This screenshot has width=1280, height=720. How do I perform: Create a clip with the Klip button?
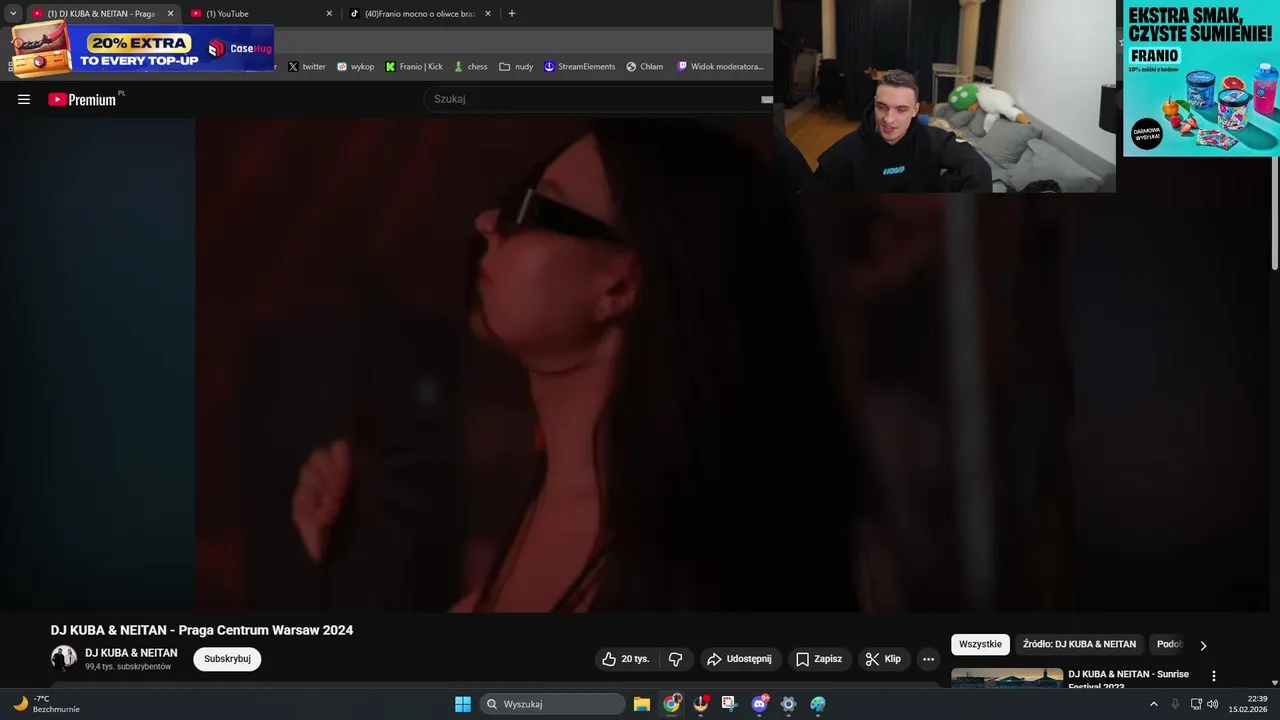tap(884, 659)
